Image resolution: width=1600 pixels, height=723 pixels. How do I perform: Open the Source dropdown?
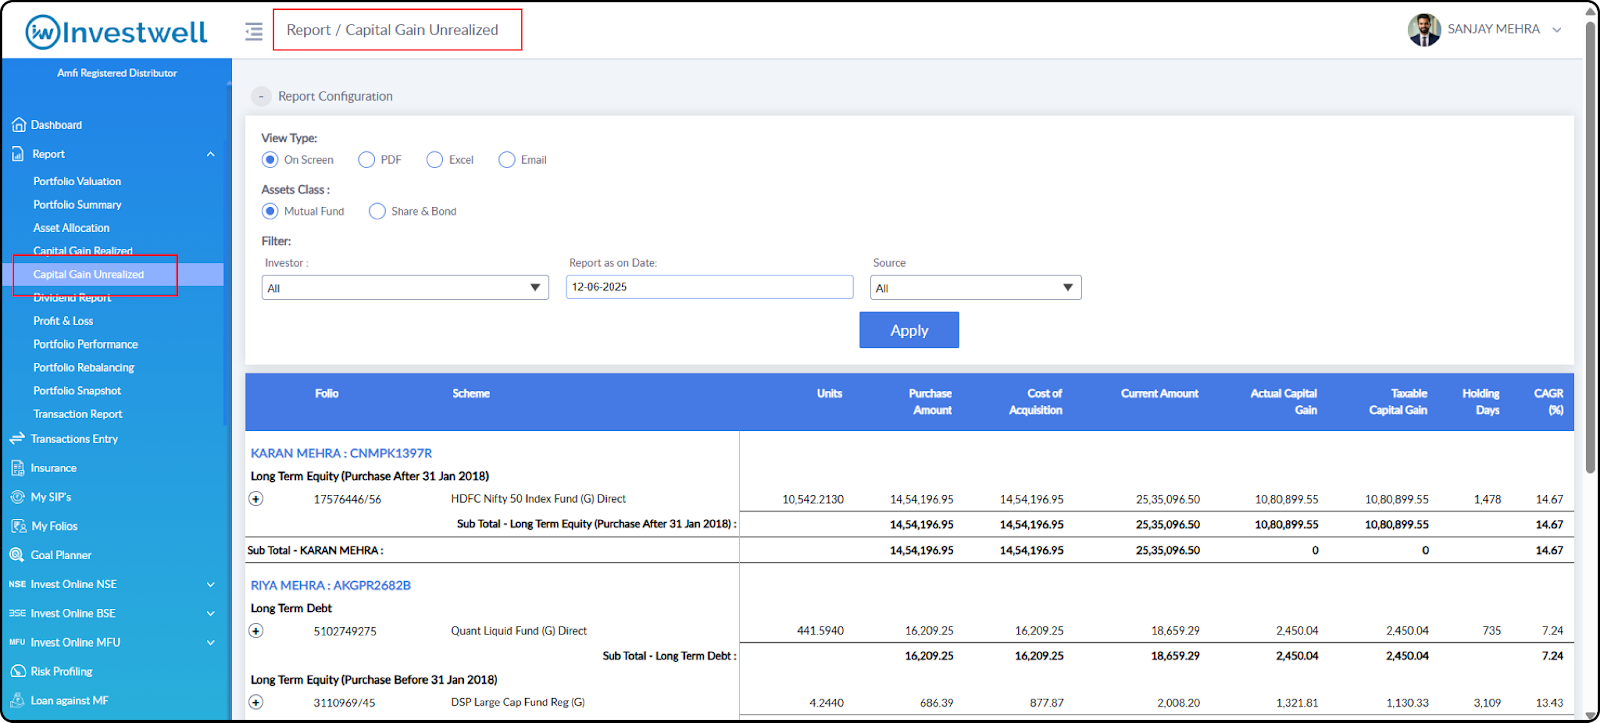click(x=976, y=288)
